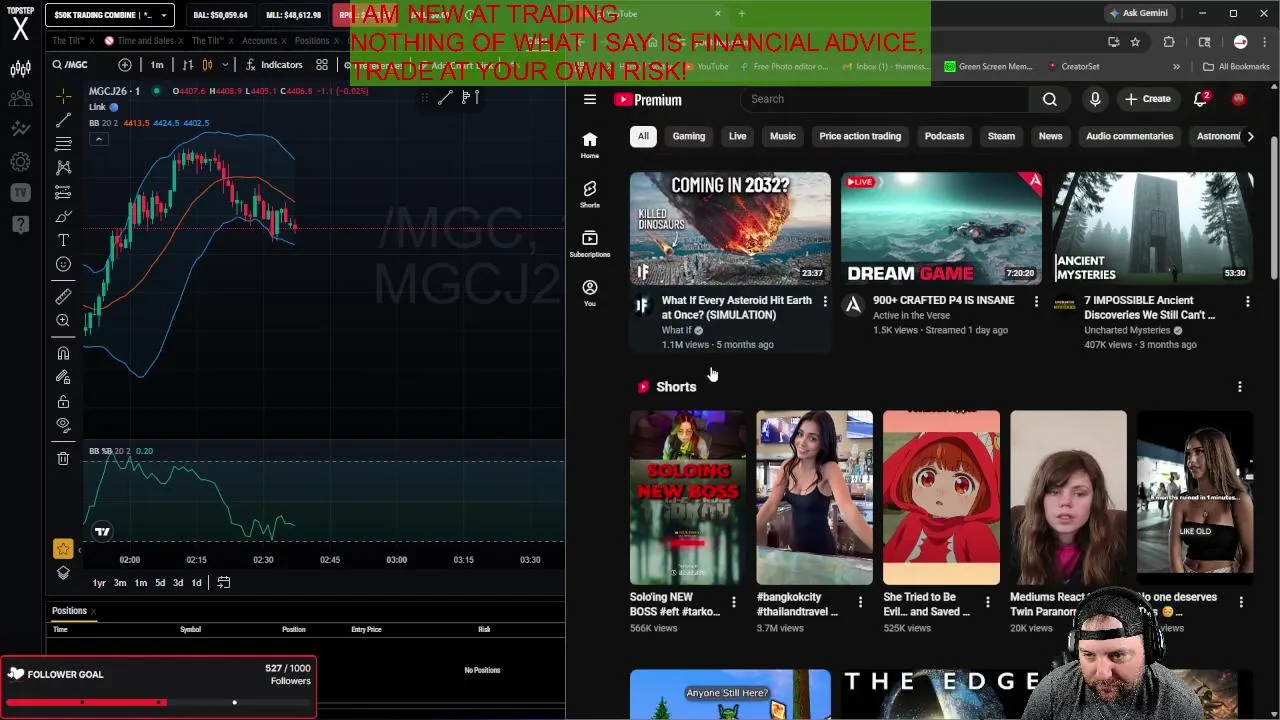Start YouTube voice search microphone
Viewport: 1280px width, 720px height.
1095,99
